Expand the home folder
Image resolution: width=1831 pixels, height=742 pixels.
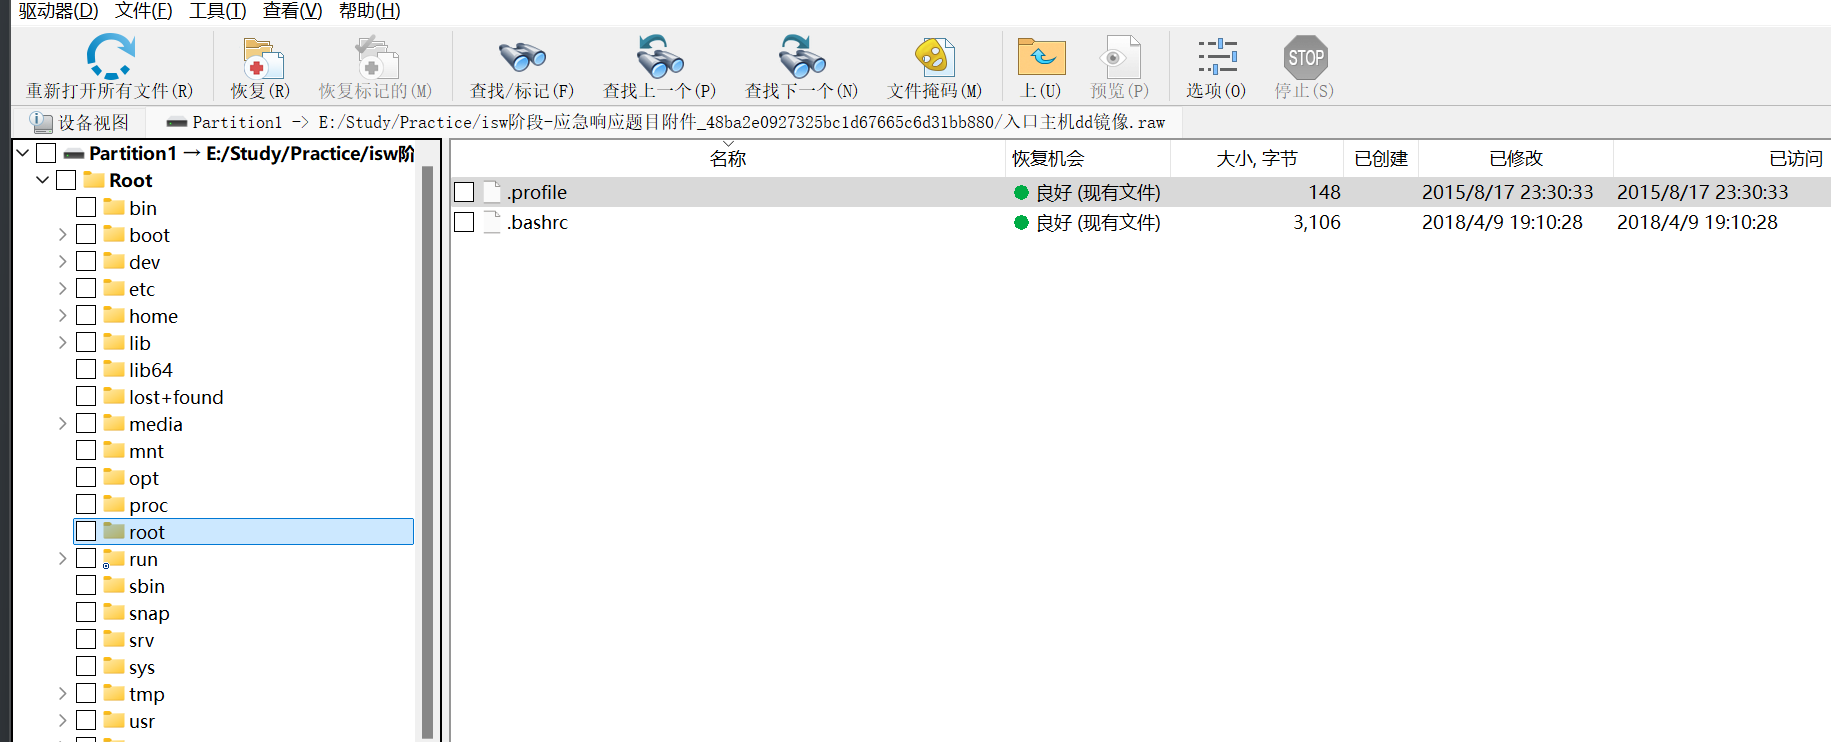tap(62, 315)
